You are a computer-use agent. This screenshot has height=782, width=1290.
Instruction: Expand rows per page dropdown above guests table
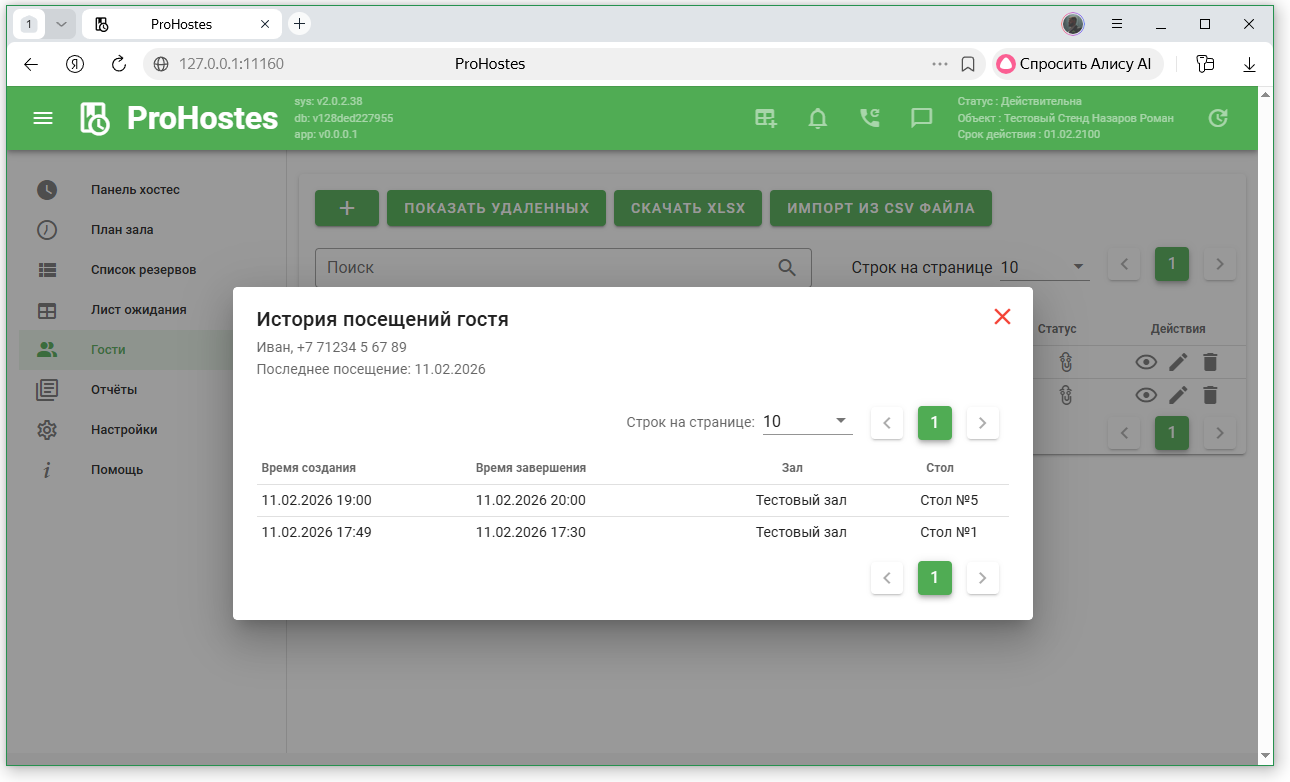(x=1044, y=267)
